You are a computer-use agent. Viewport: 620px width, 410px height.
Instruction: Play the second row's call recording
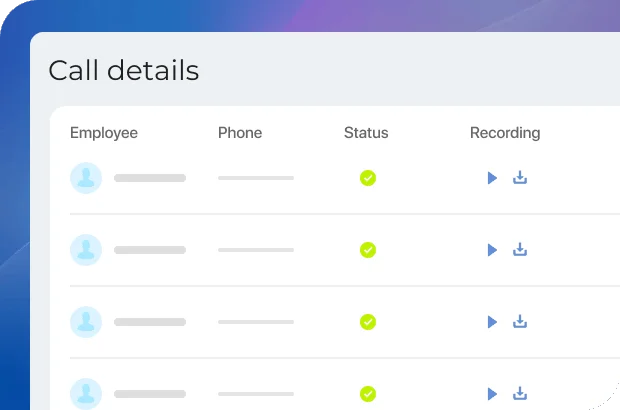pos(491,250)
